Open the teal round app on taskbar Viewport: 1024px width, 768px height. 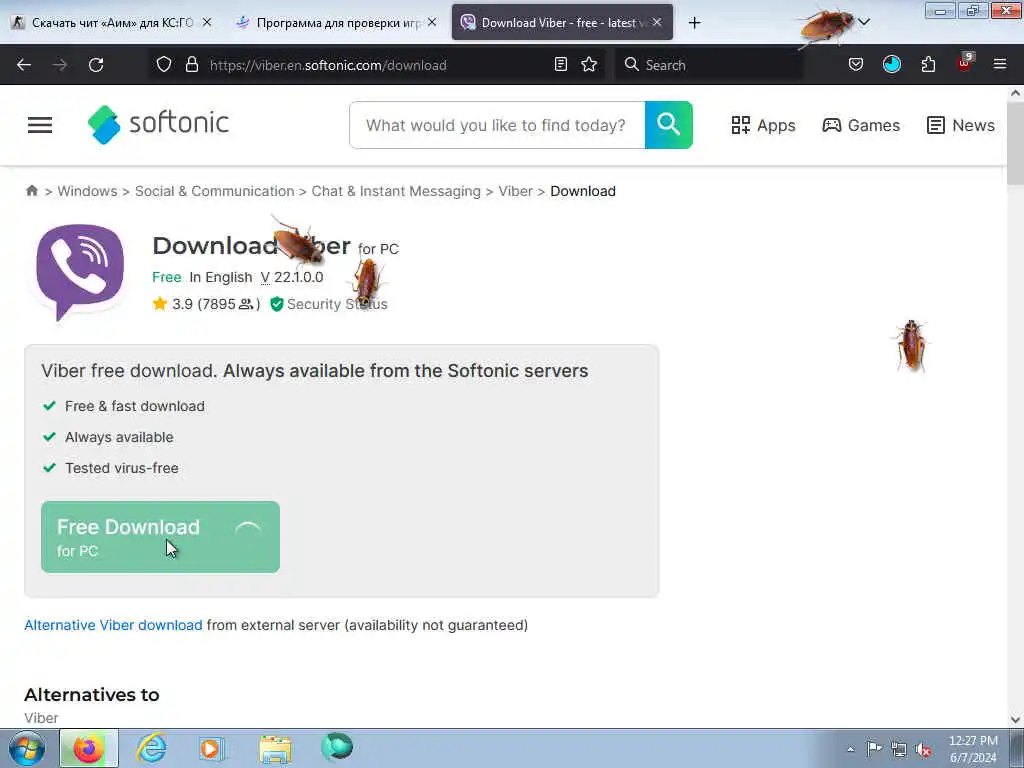(337, 748)
